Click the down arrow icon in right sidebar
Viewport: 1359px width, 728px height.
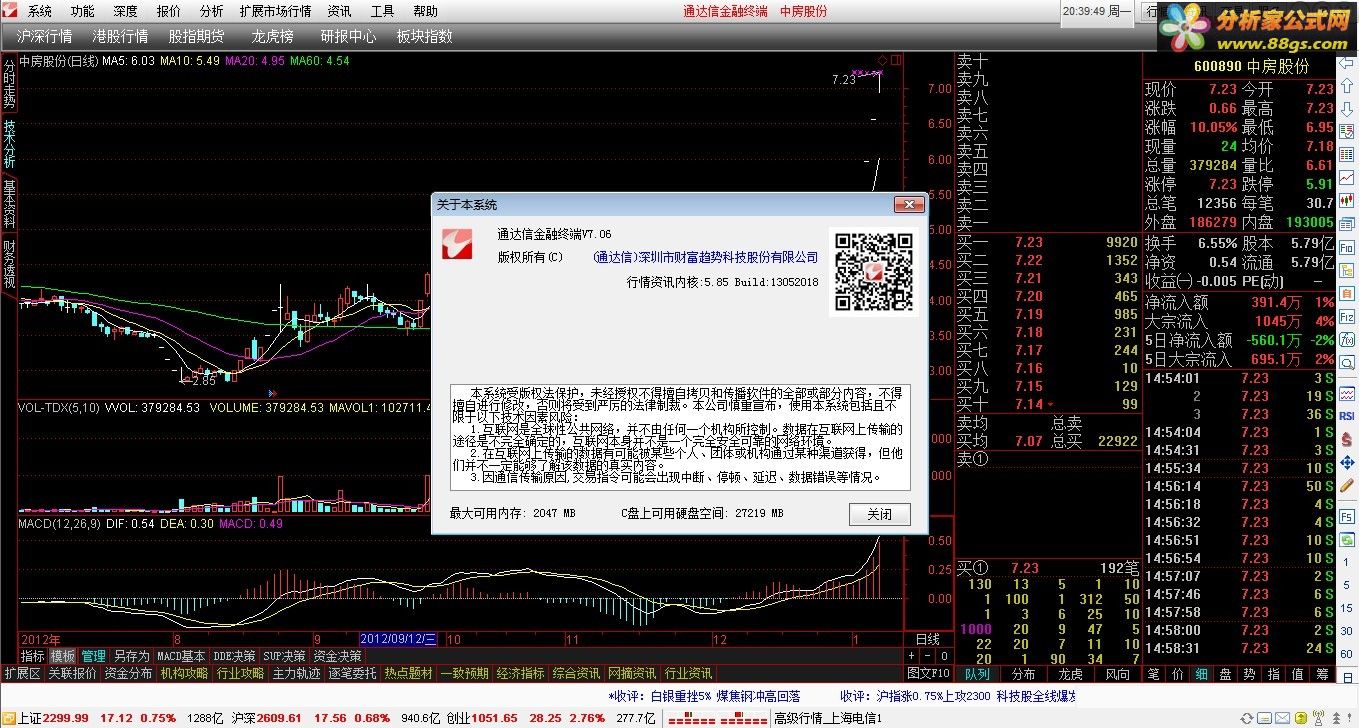(1346, 109)
